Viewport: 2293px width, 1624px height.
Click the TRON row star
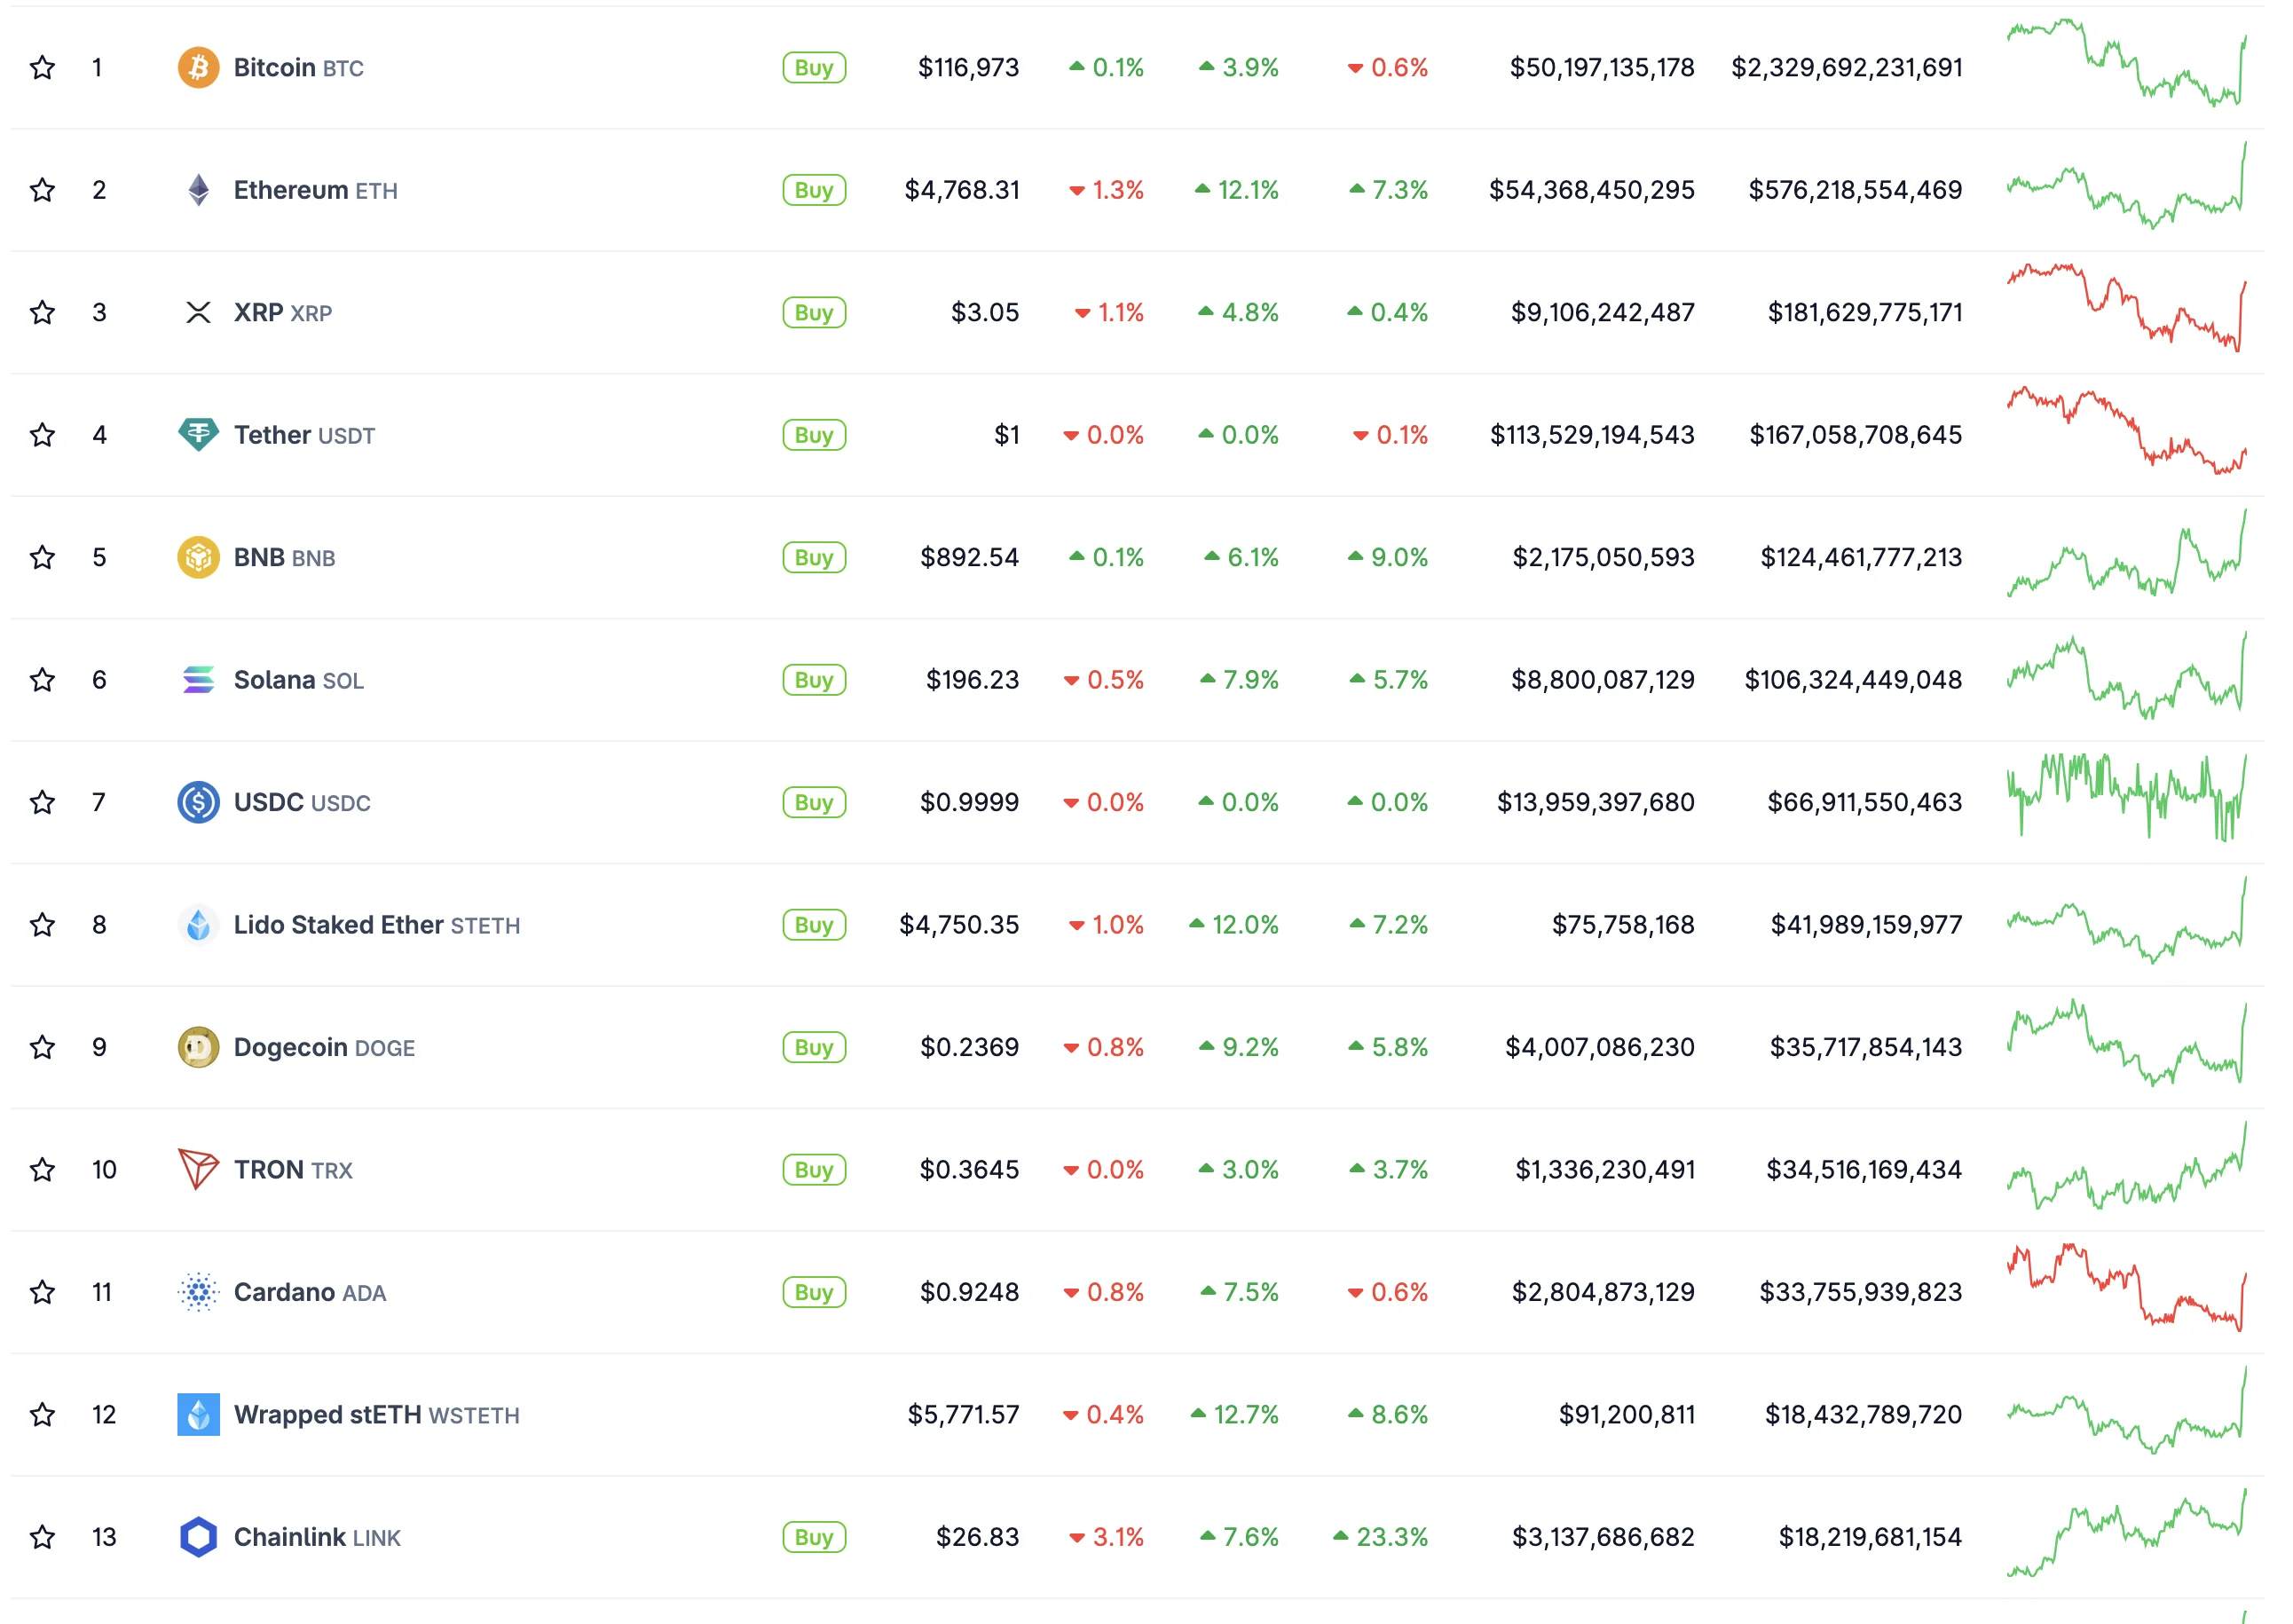pos(42,1170)
